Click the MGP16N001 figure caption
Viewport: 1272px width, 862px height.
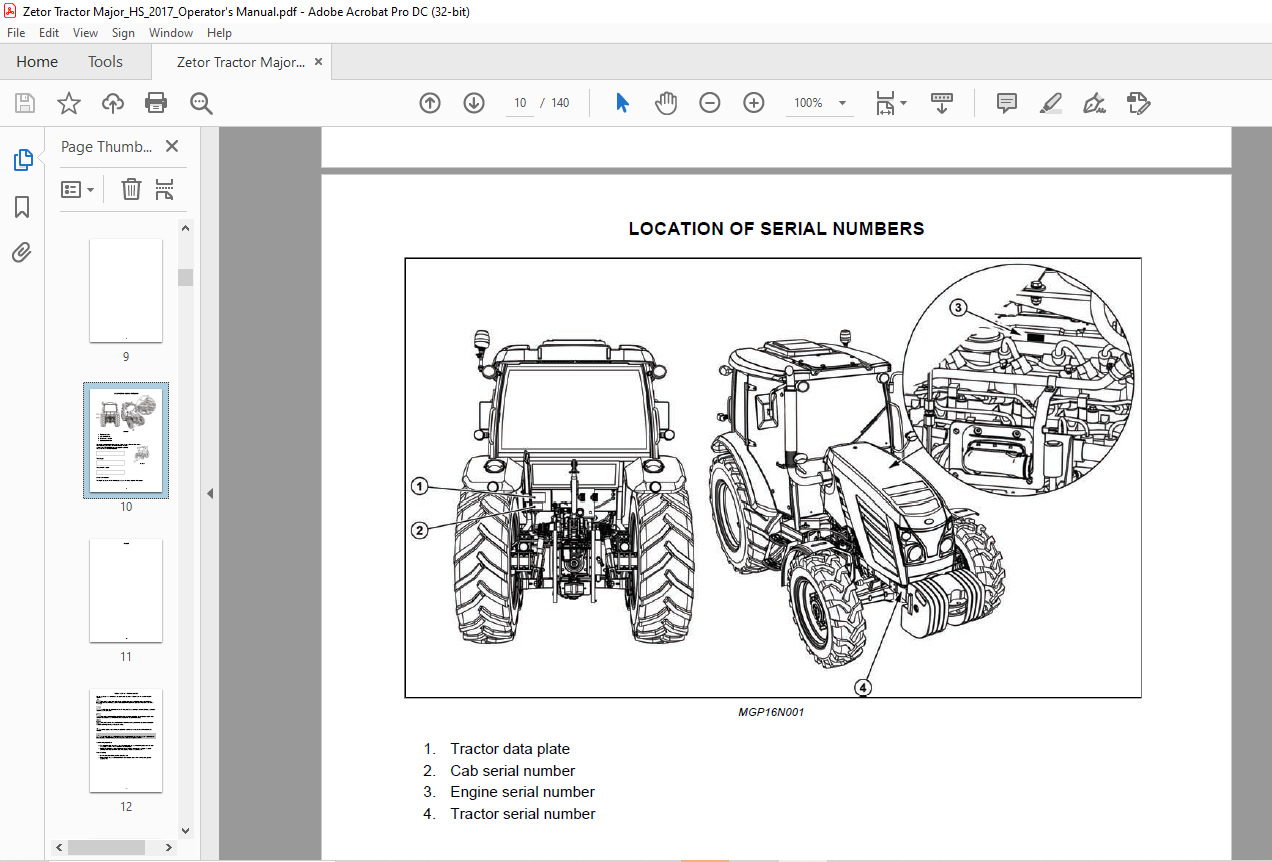(771, 713)
